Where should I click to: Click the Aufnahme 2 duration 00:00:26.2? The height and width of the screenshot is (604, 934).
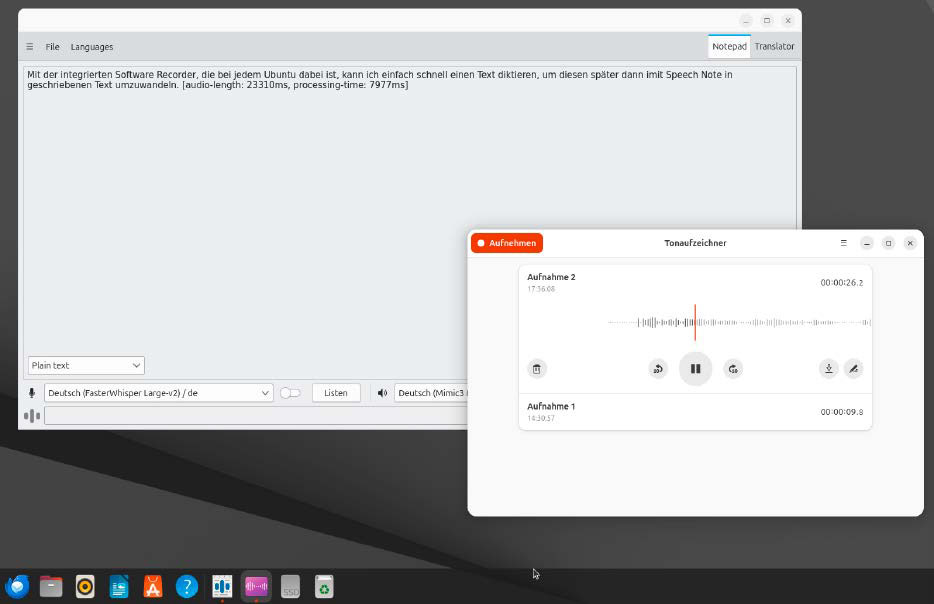842,282
